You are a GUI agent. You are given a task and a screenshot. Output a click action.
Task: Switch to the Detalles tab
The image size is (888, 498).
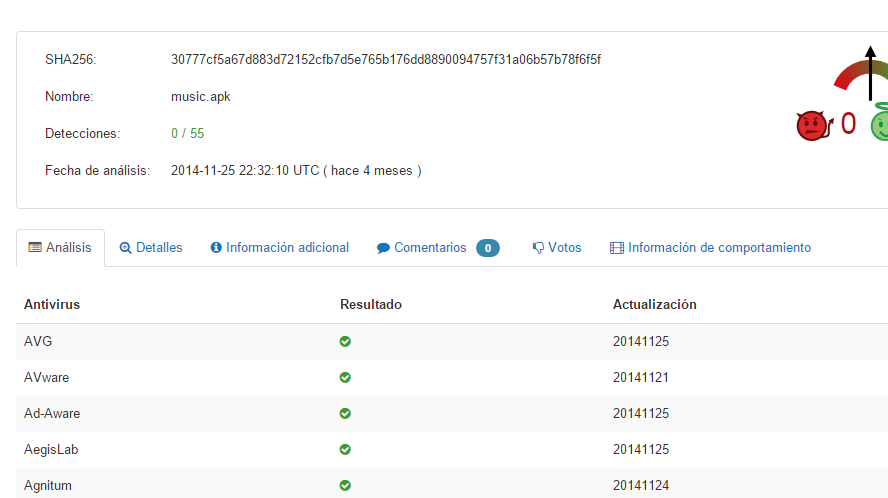[151, 247]
